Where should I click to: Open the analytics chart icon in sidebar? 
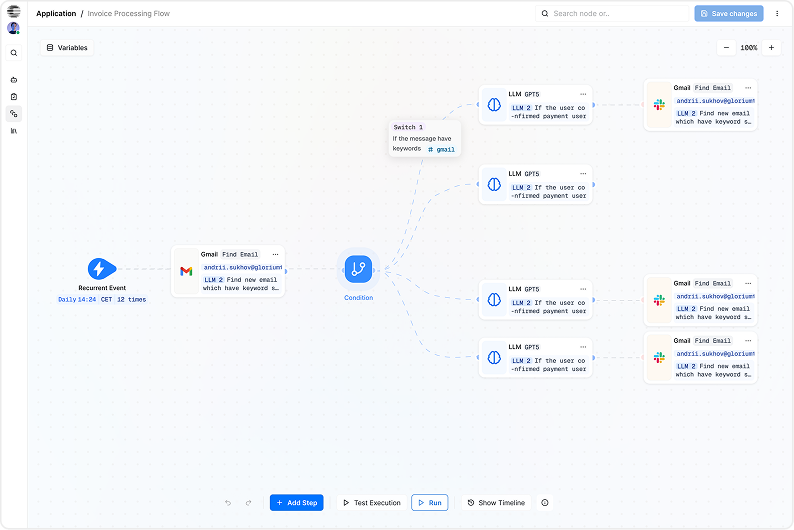(x=14, y=130)
